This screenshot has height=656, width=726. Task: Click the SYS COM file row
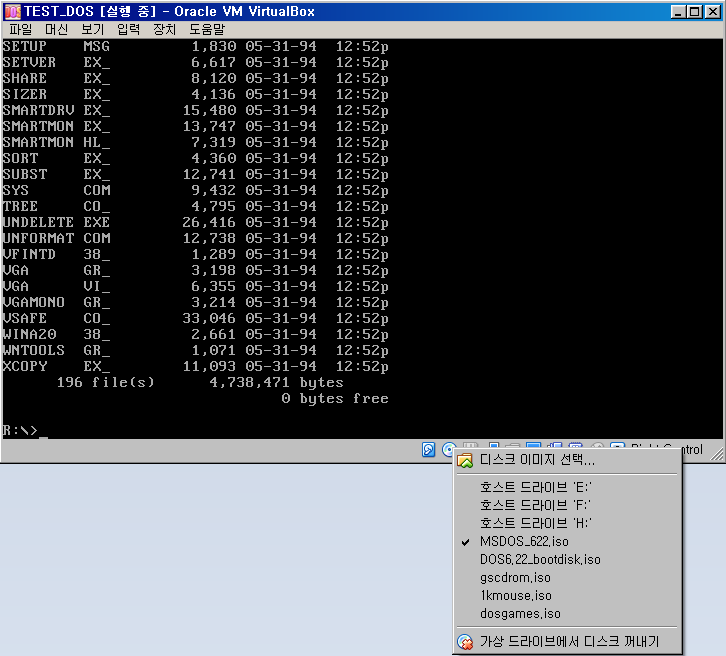(x=195, y=190)
